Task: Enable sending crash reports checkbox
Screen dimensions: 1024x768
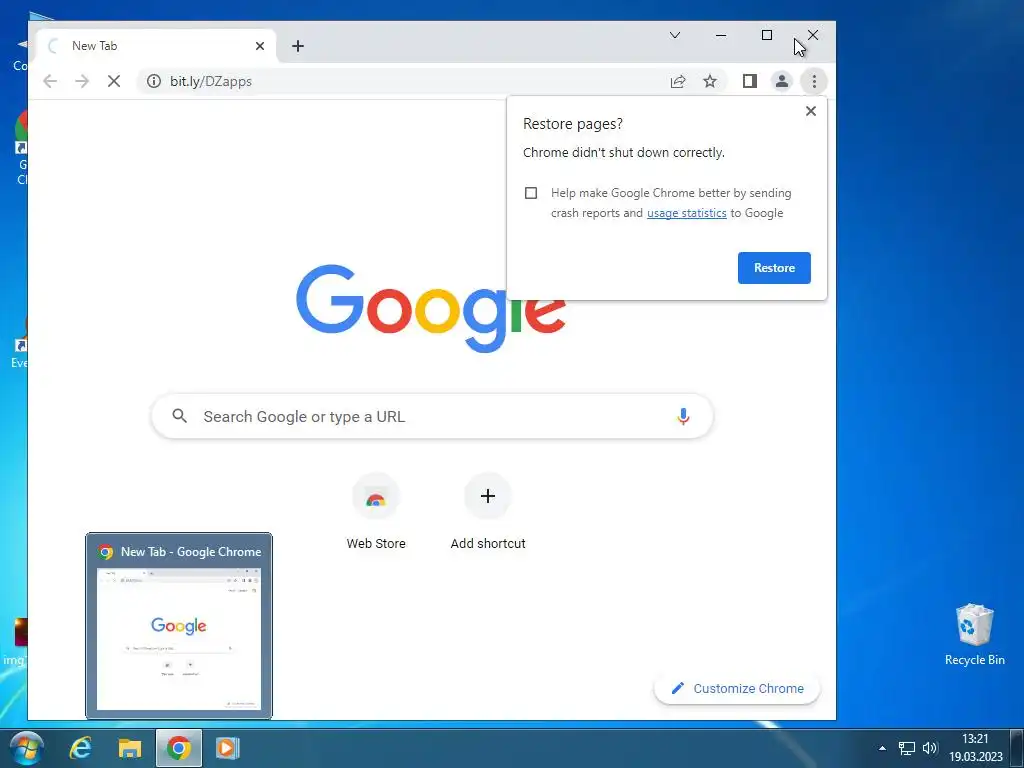Action: [x=531, y=193]
